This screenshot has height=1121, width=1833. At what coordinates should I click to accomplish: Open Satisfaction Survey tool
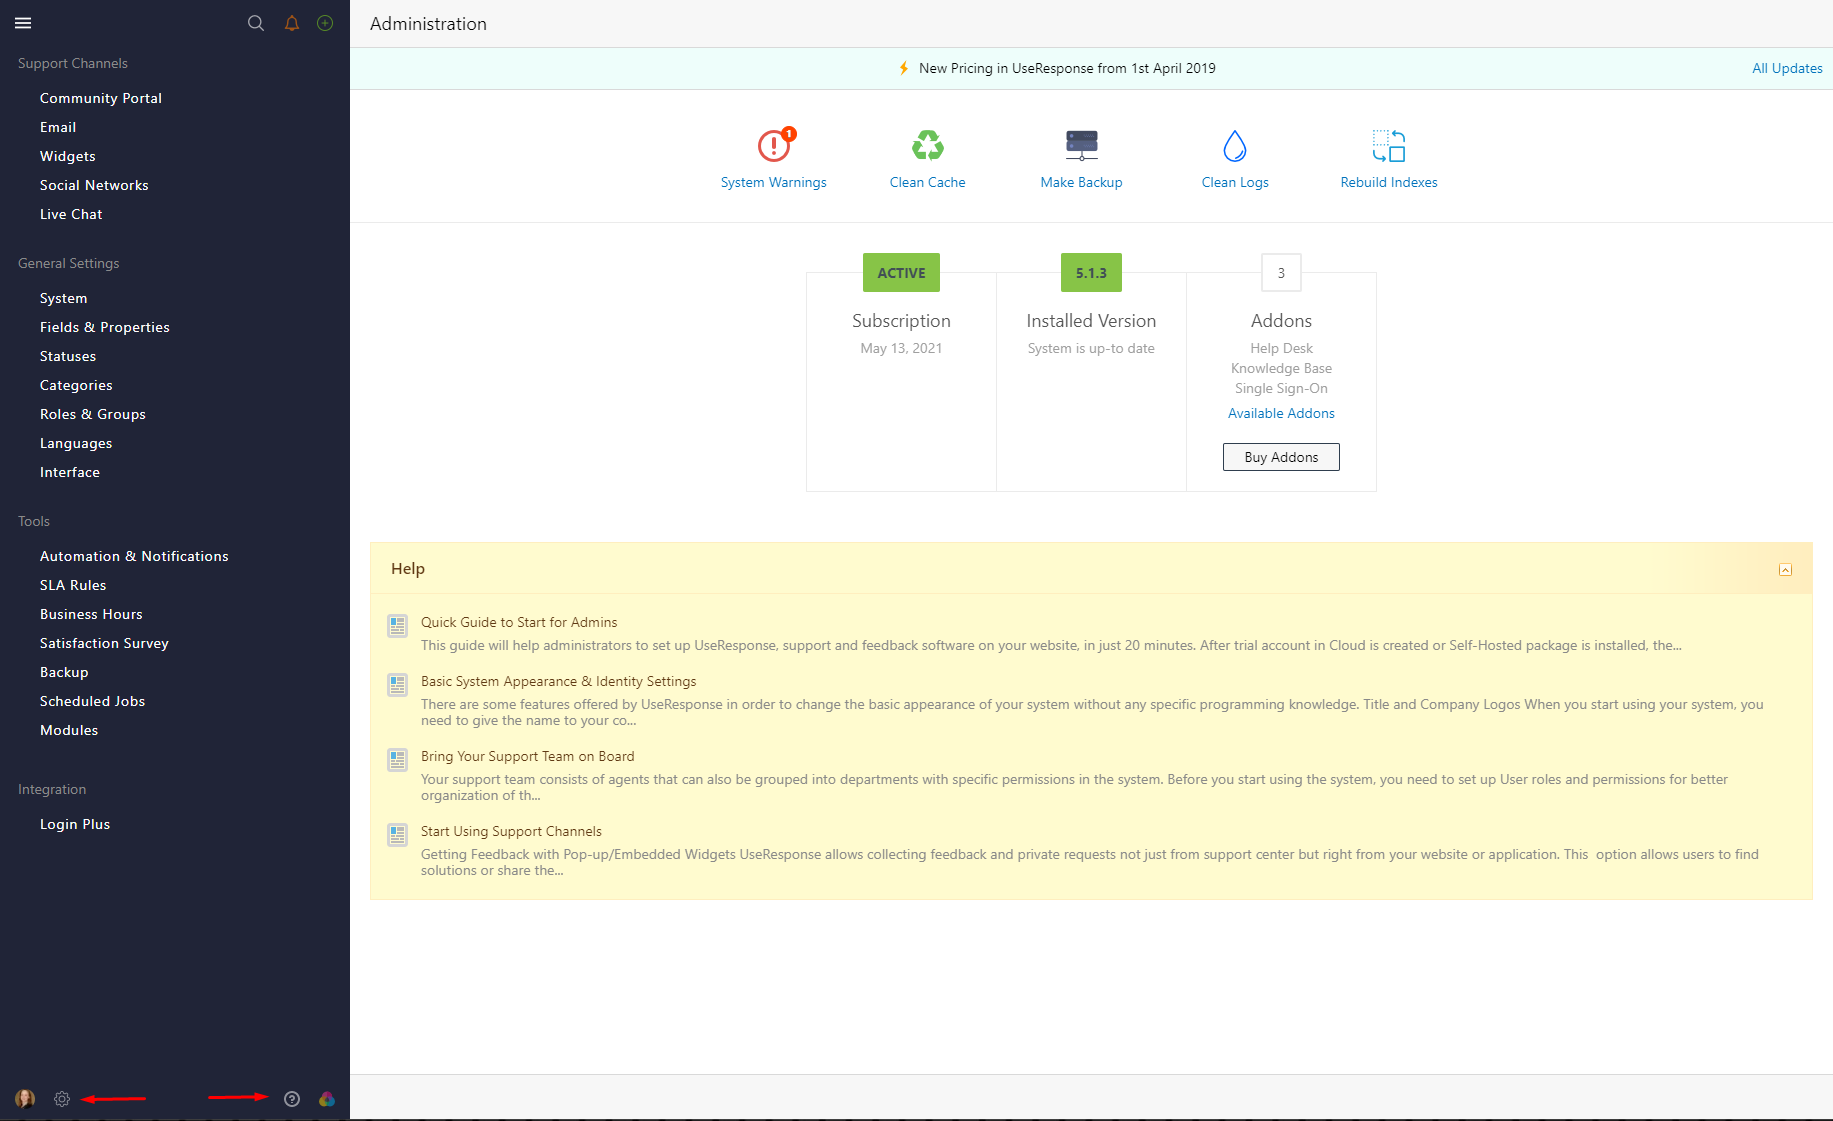coord(104,643)
